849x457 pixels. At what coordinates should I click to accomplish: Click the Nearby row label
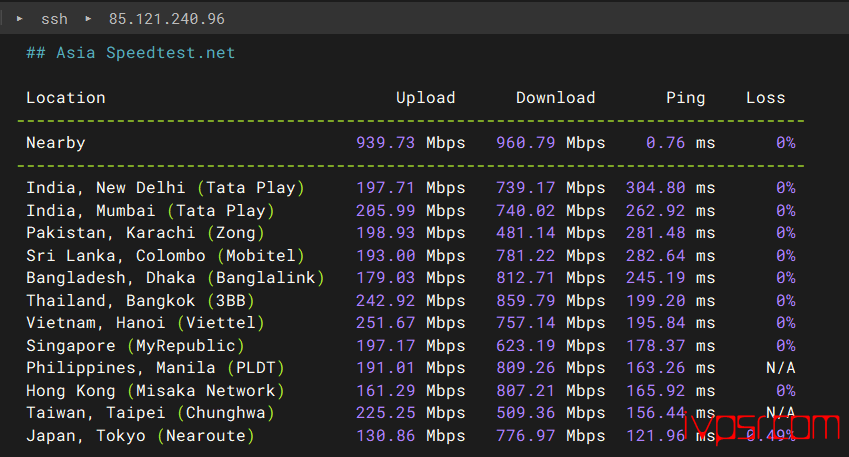pos(56,142)
